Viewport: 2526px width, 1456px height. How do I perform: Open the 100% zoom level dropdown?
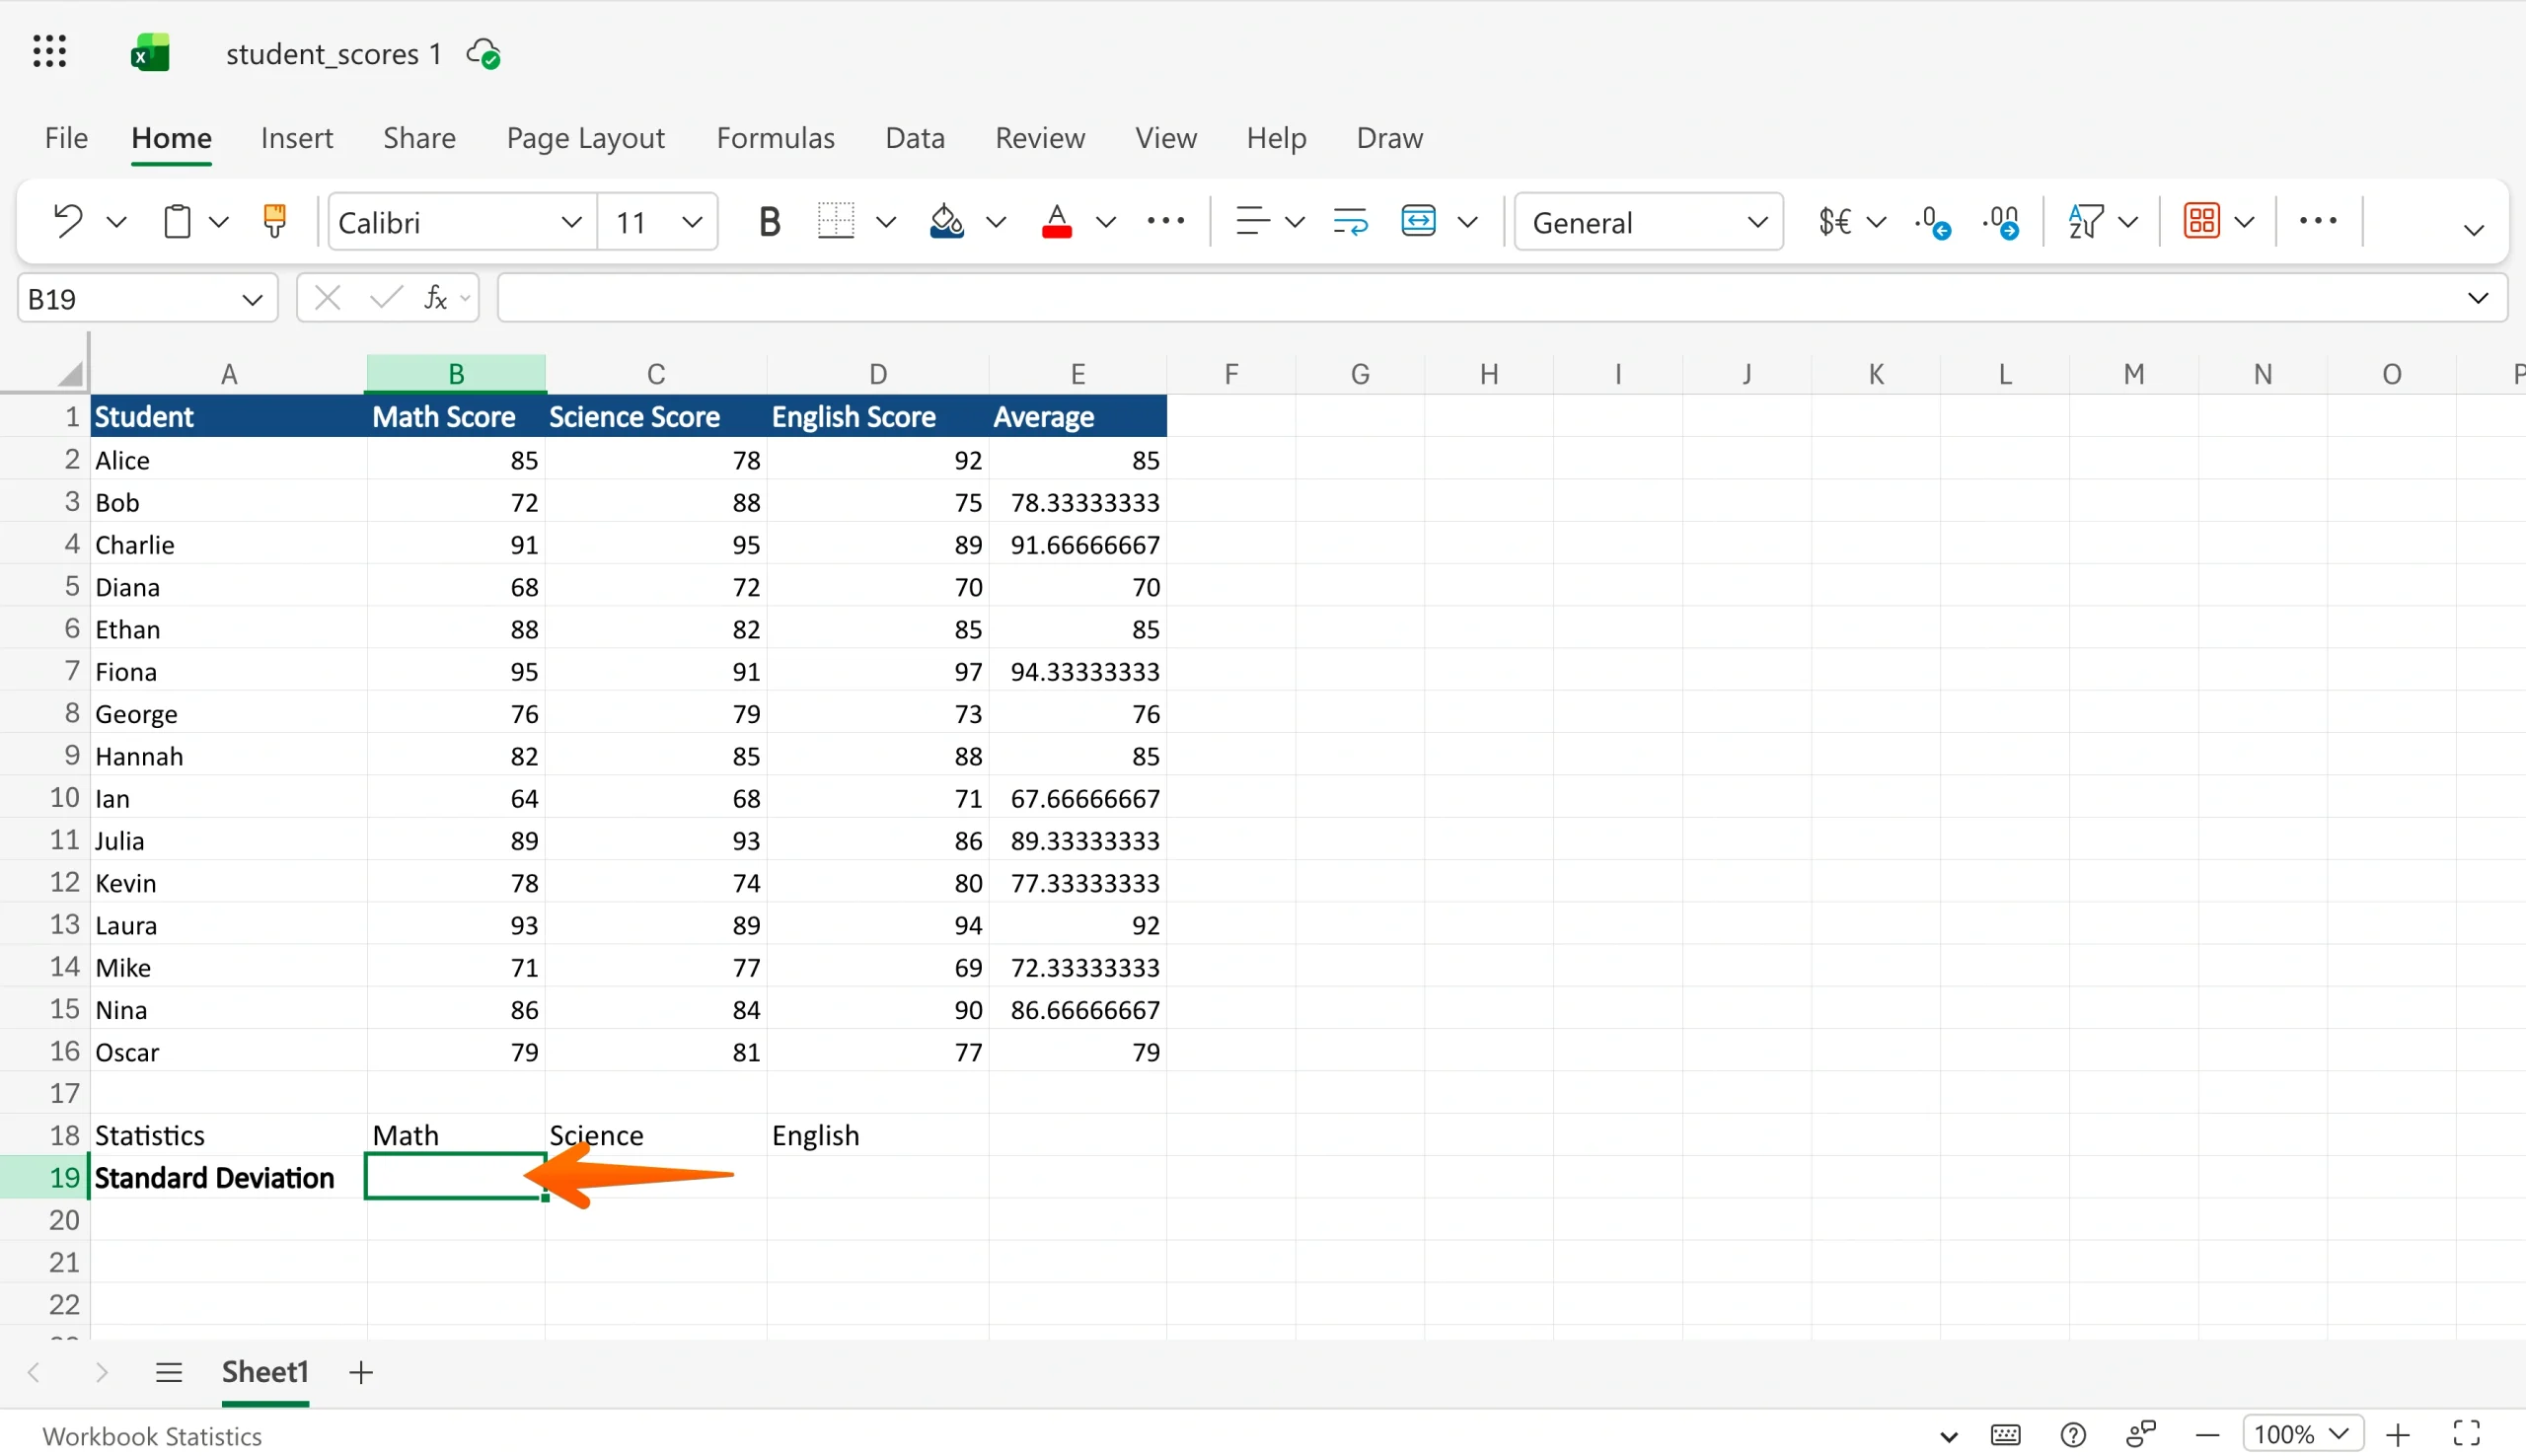coord(2302,1435)
